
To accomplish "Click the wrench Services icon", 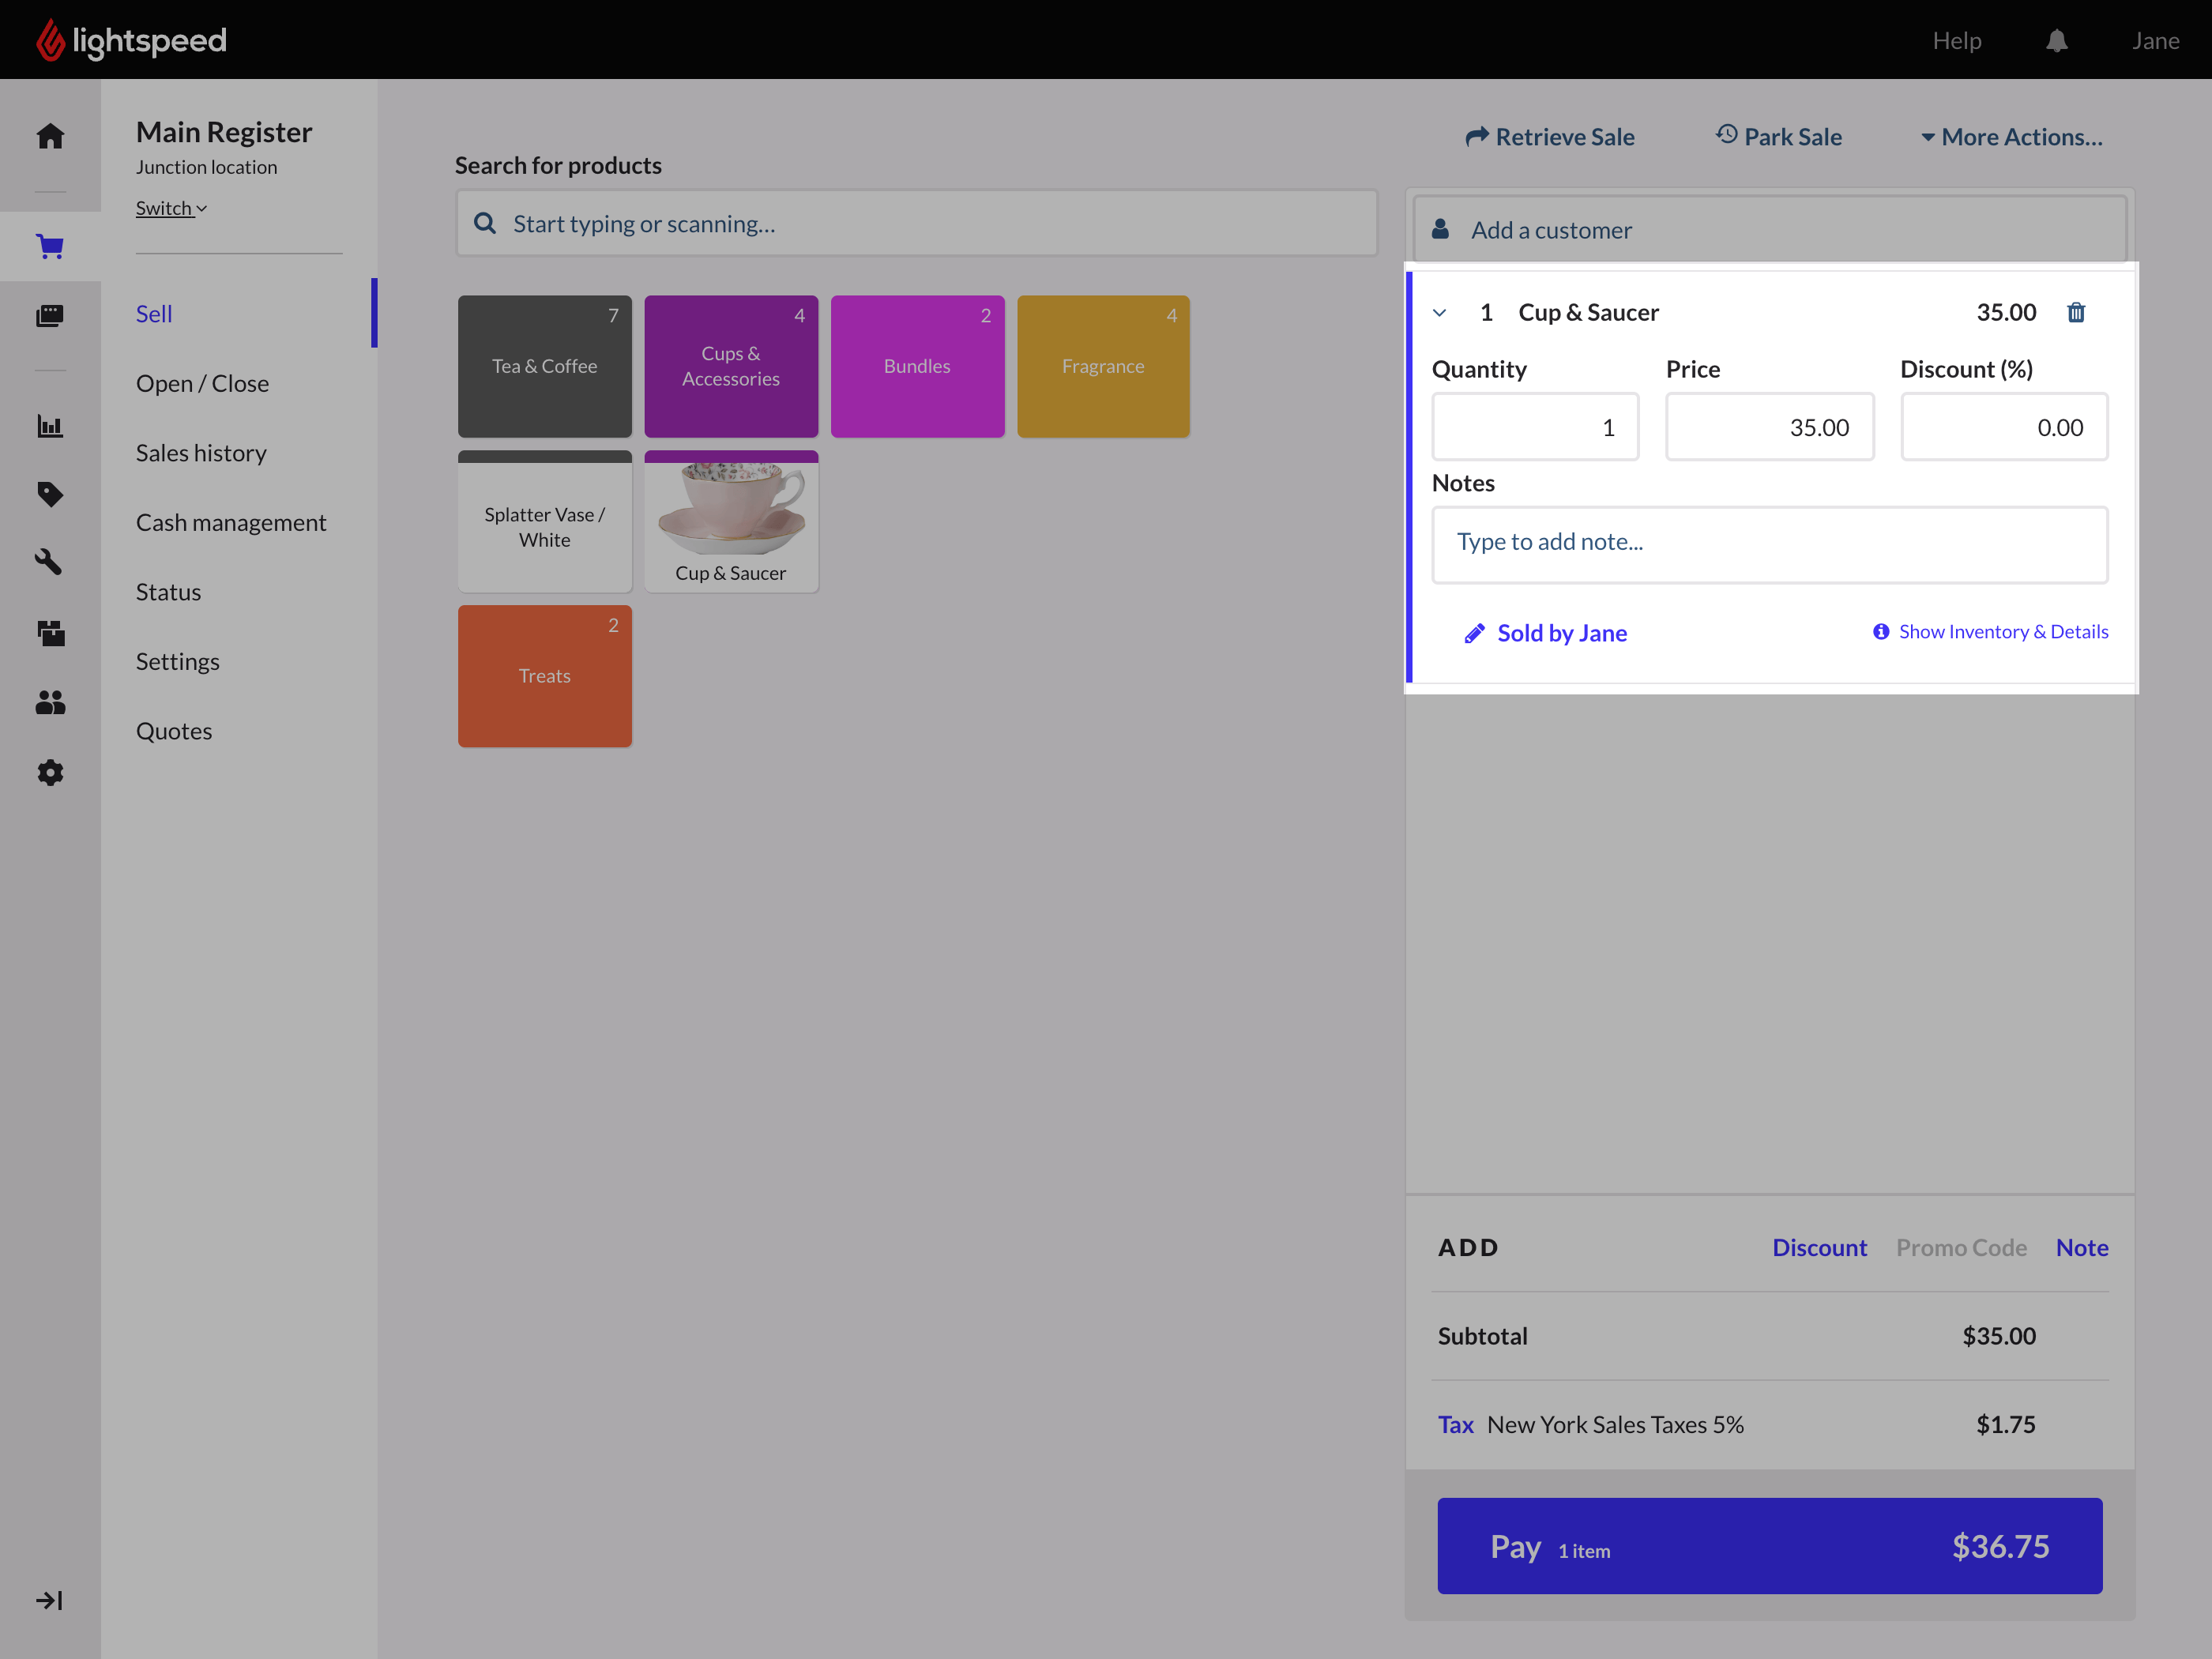I will [x=50, y=563].
